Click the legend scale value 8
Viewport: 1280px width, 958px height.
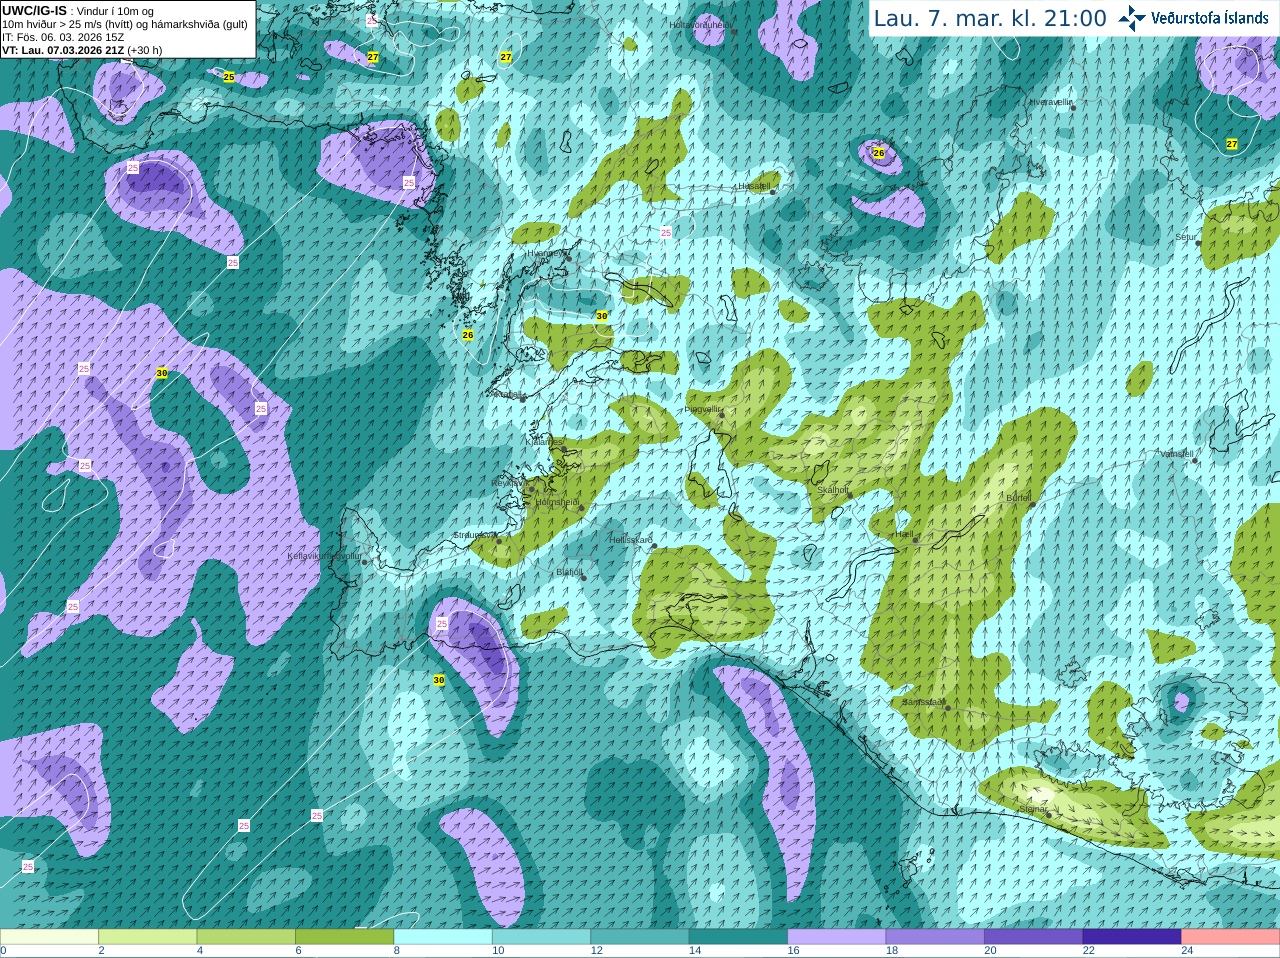(x=397, y=950)
